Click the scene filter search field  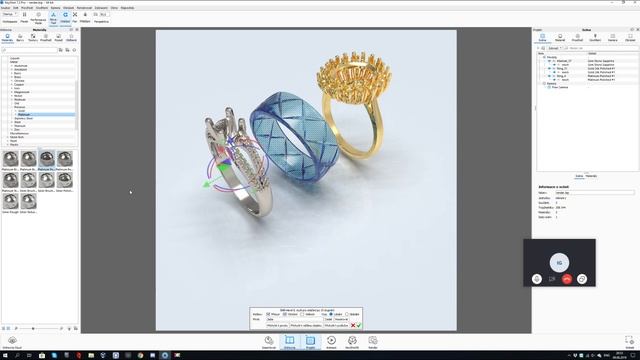tap(601, 48)
